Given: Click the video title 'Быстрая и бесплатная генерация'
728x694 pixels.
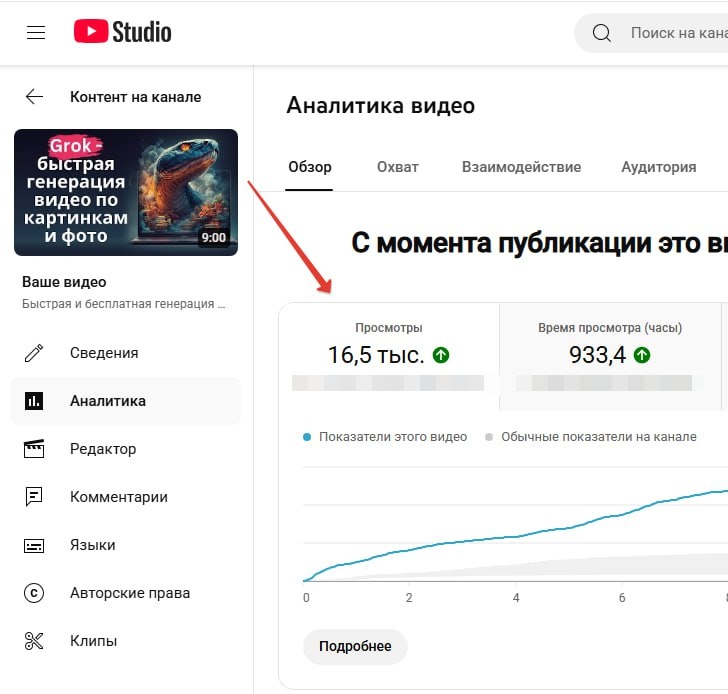Looking at the screenshot, I should click(124, 304).
